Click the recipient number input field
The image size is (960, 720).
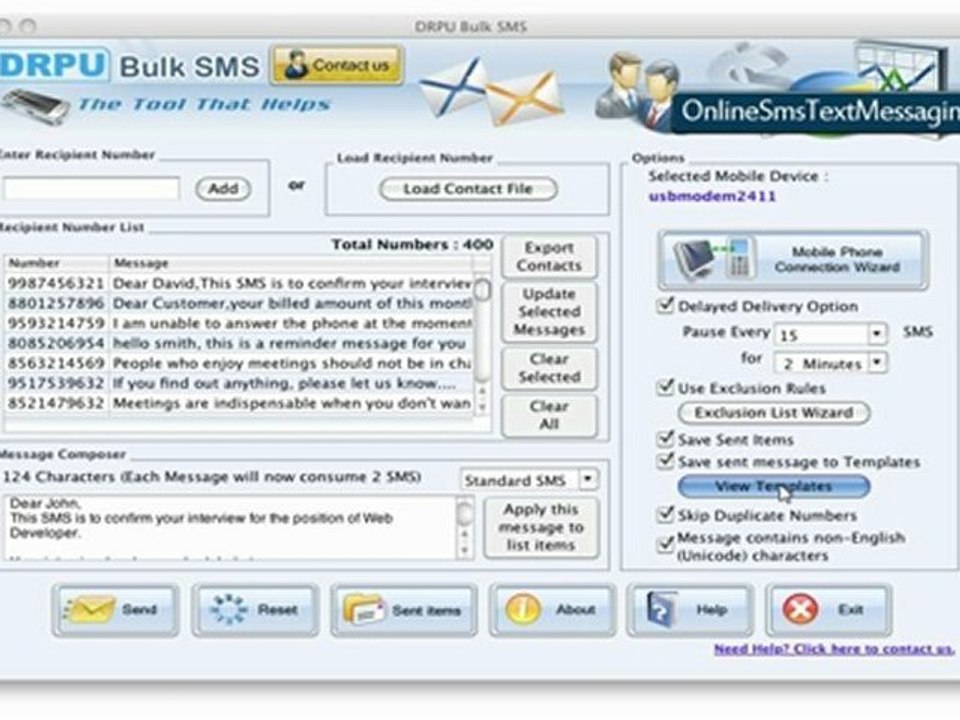click(x=92, y=188)
